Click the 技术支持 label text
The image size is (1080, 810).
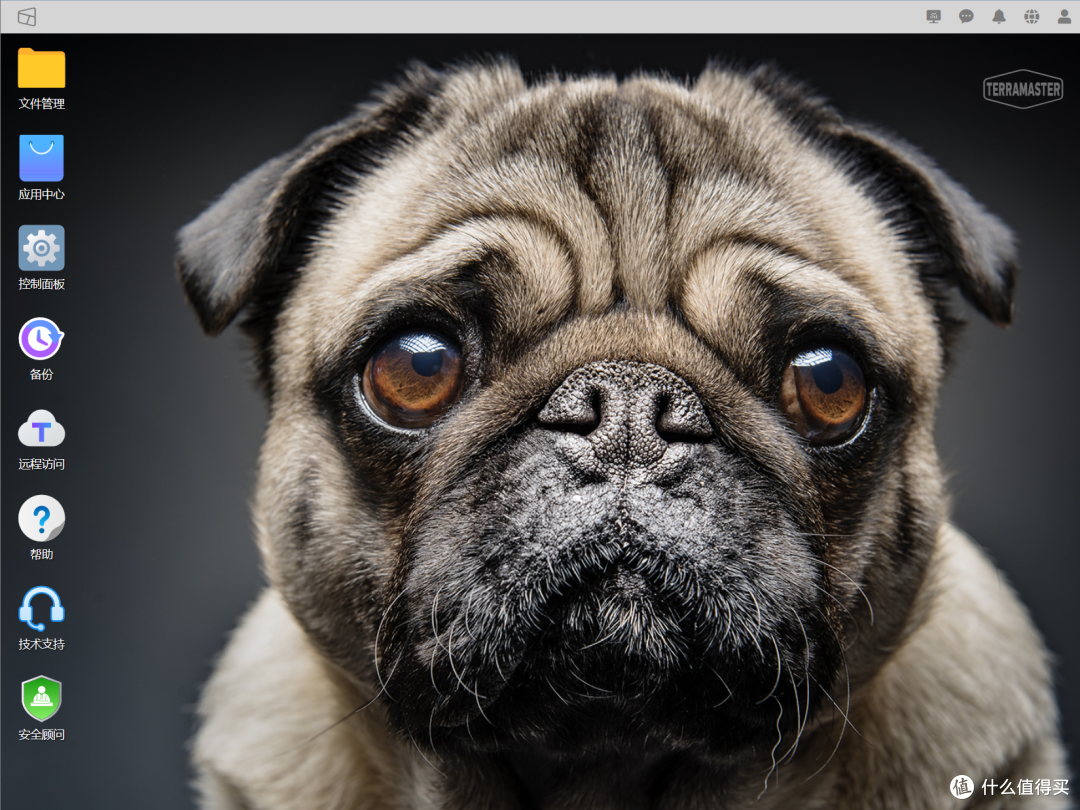41,644
